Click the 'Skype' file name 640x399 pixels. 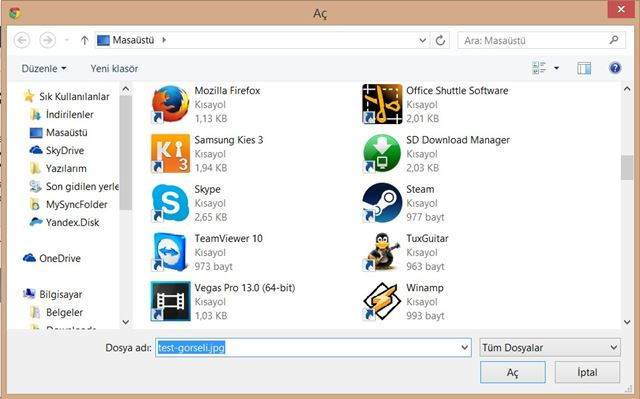click(x=207, y=189)
